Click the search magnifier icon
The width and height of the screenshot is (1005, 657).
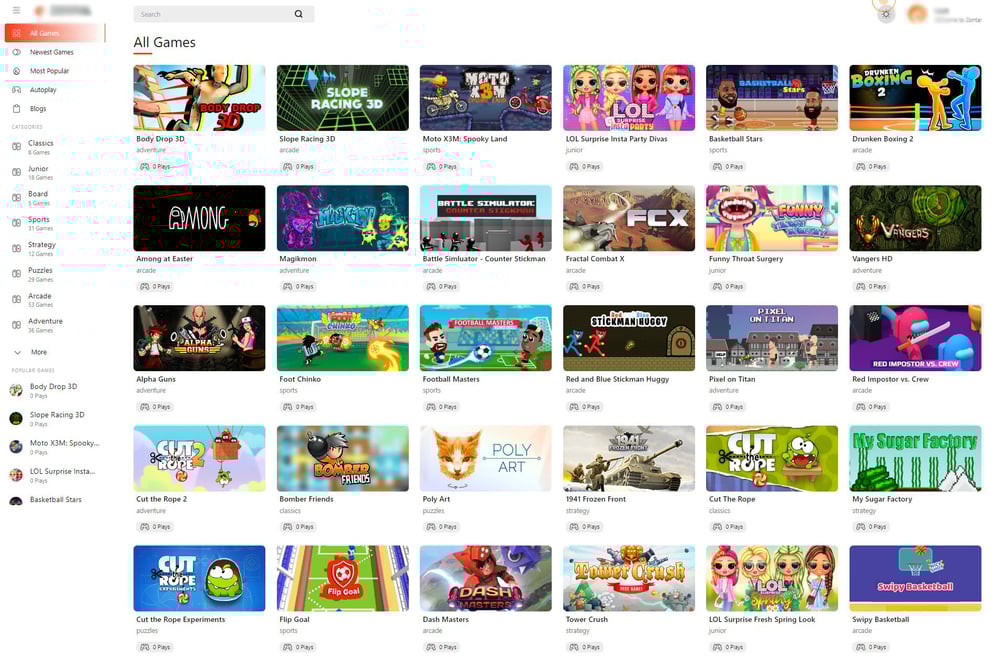(299, 14)
